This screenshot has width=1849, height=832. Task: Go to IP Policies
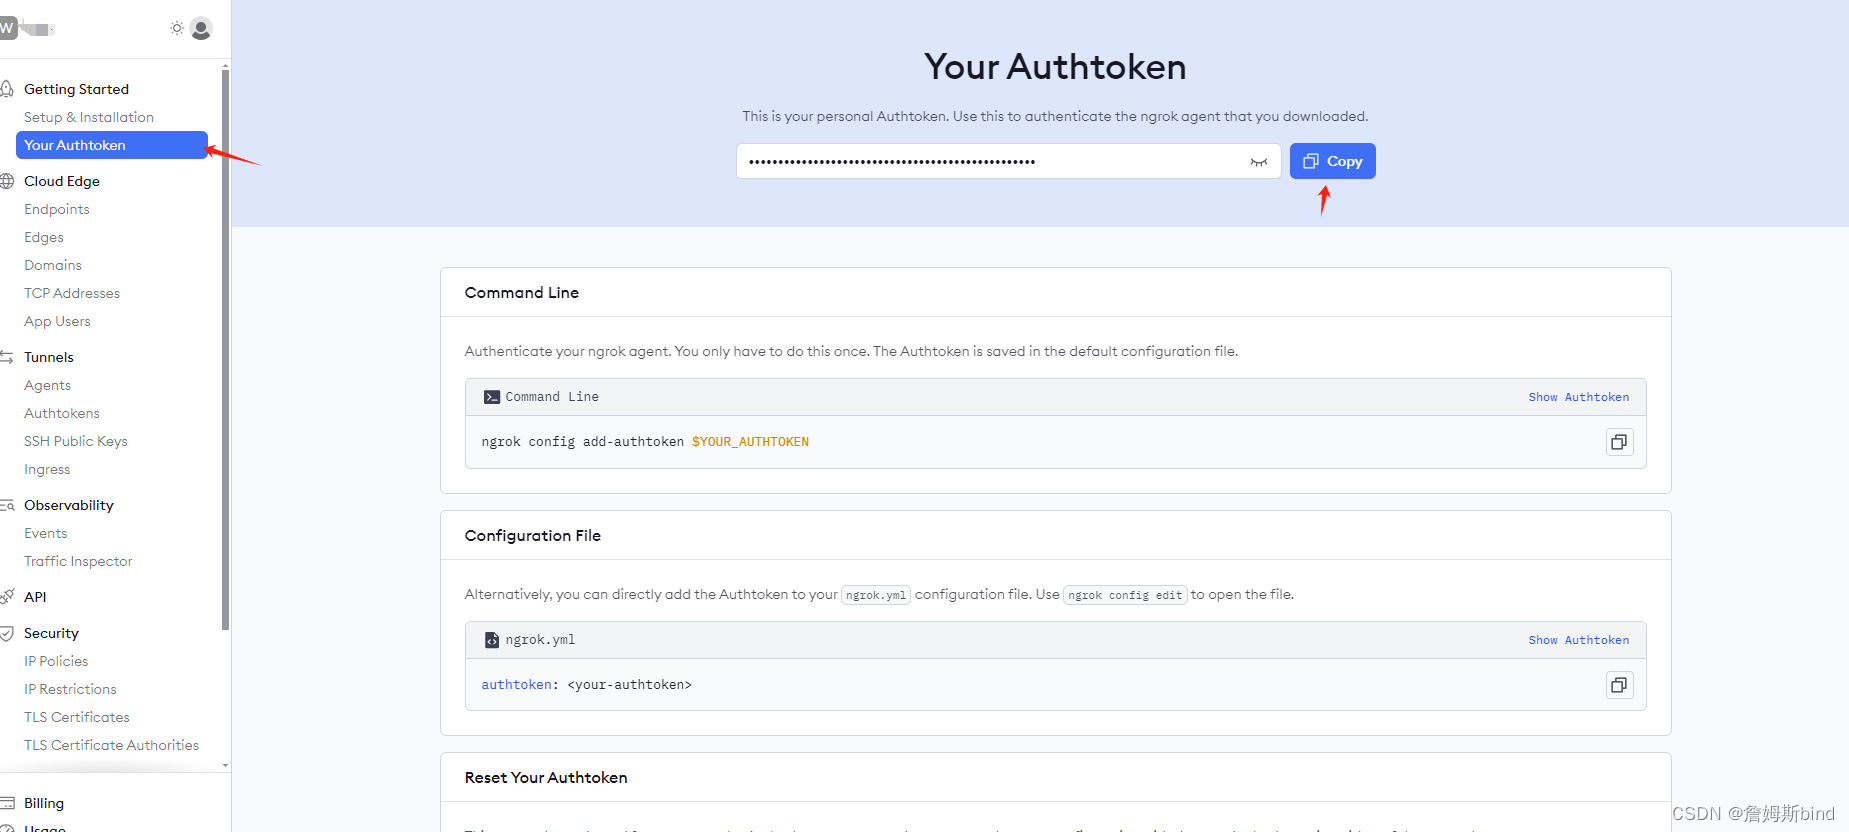point(56,661)
